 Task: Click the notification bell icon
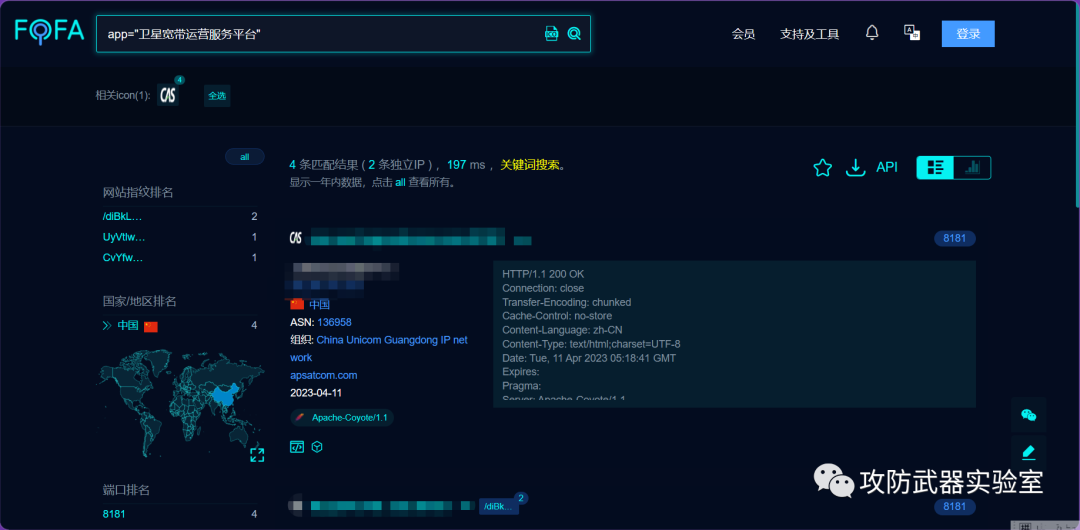tap(872, 32)
